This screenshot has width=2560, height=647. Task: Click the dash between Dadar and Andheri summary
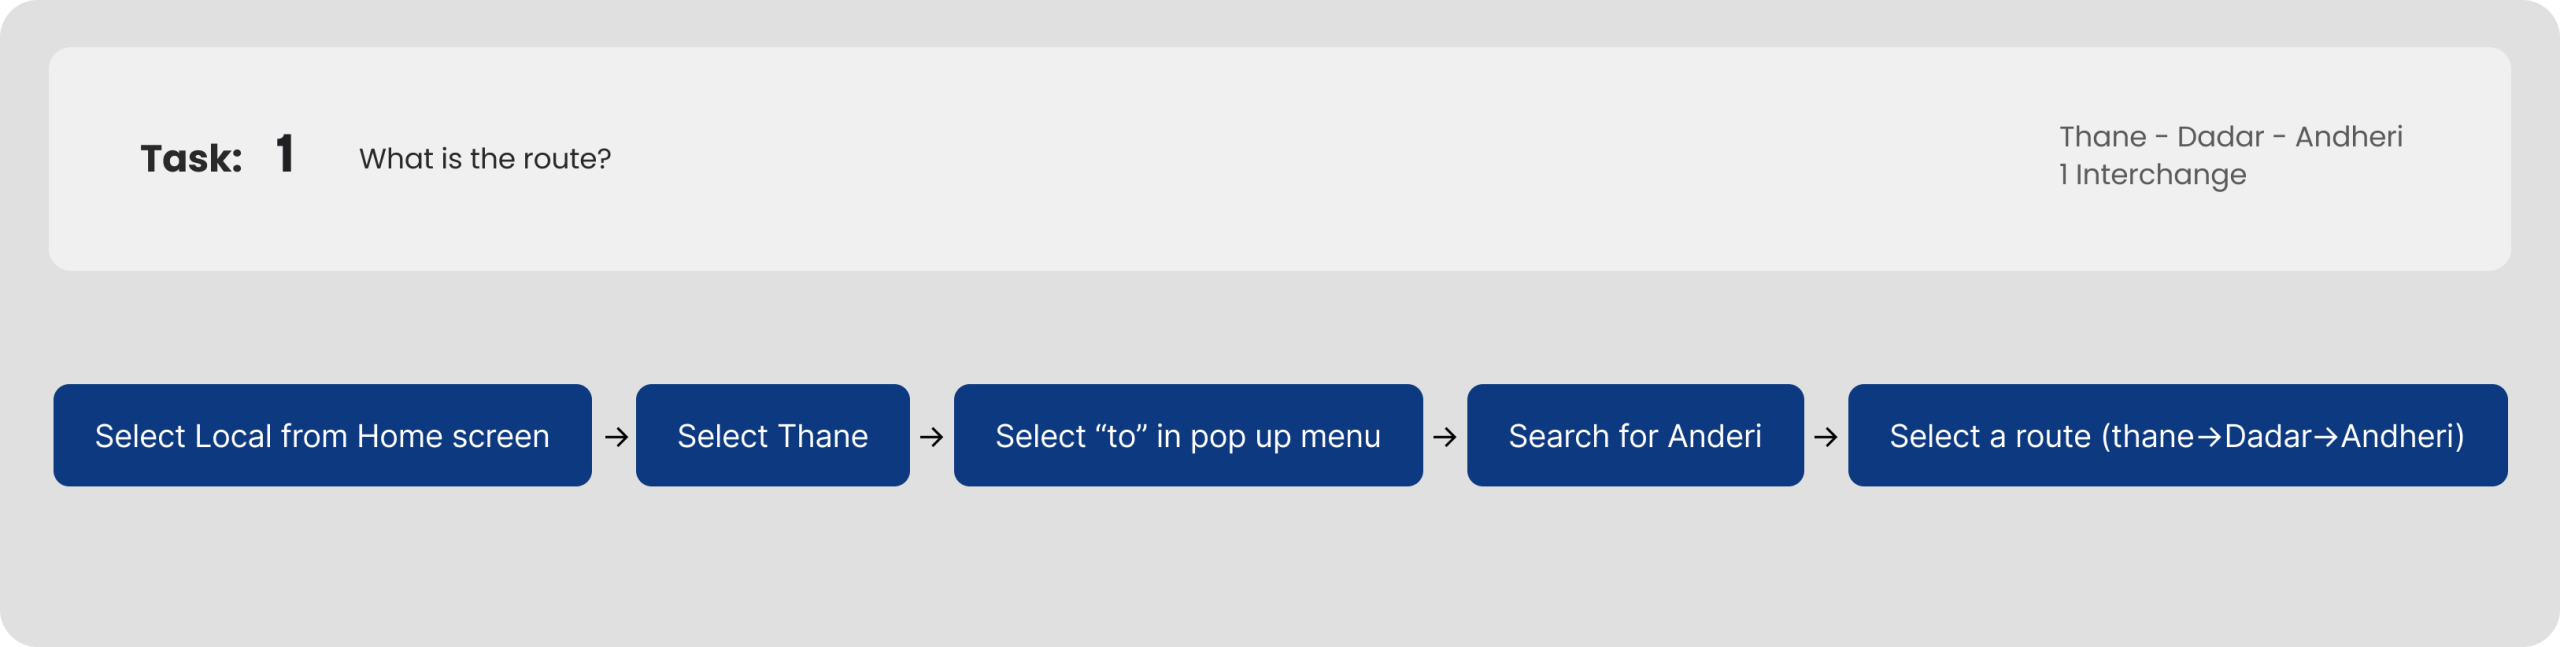click(x=2279, y=138)
